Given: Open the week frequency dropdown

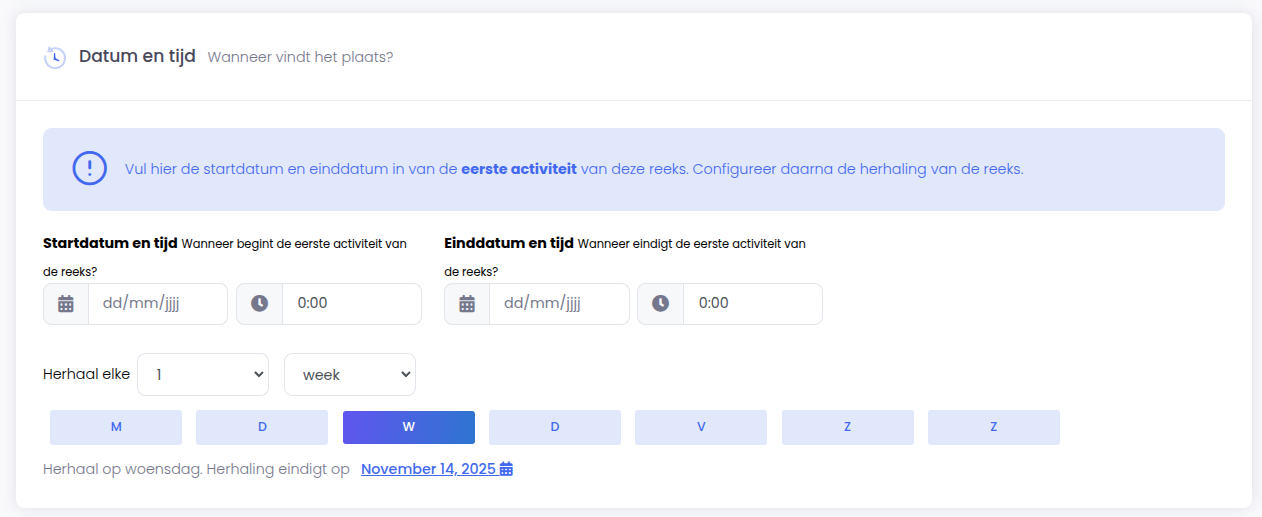Looking at the screenshot, I should 350,374.
